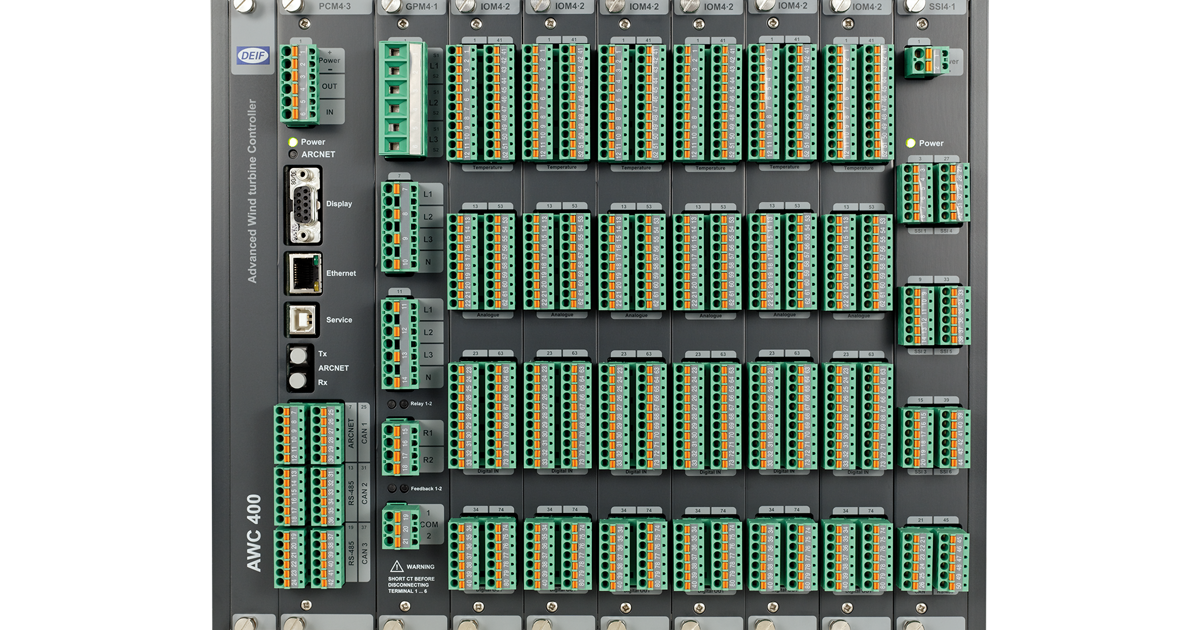Click the IN terminal label

coord(329,113)
